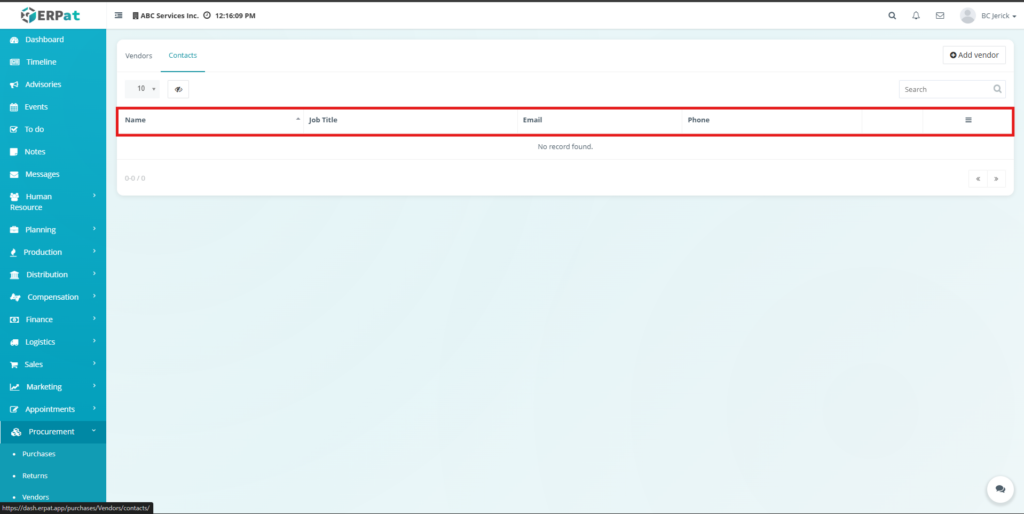The height and width of the screenshot is (514, 1024).
Task: Click the ABC Services Inc. company label
Action: pos(165,16)
